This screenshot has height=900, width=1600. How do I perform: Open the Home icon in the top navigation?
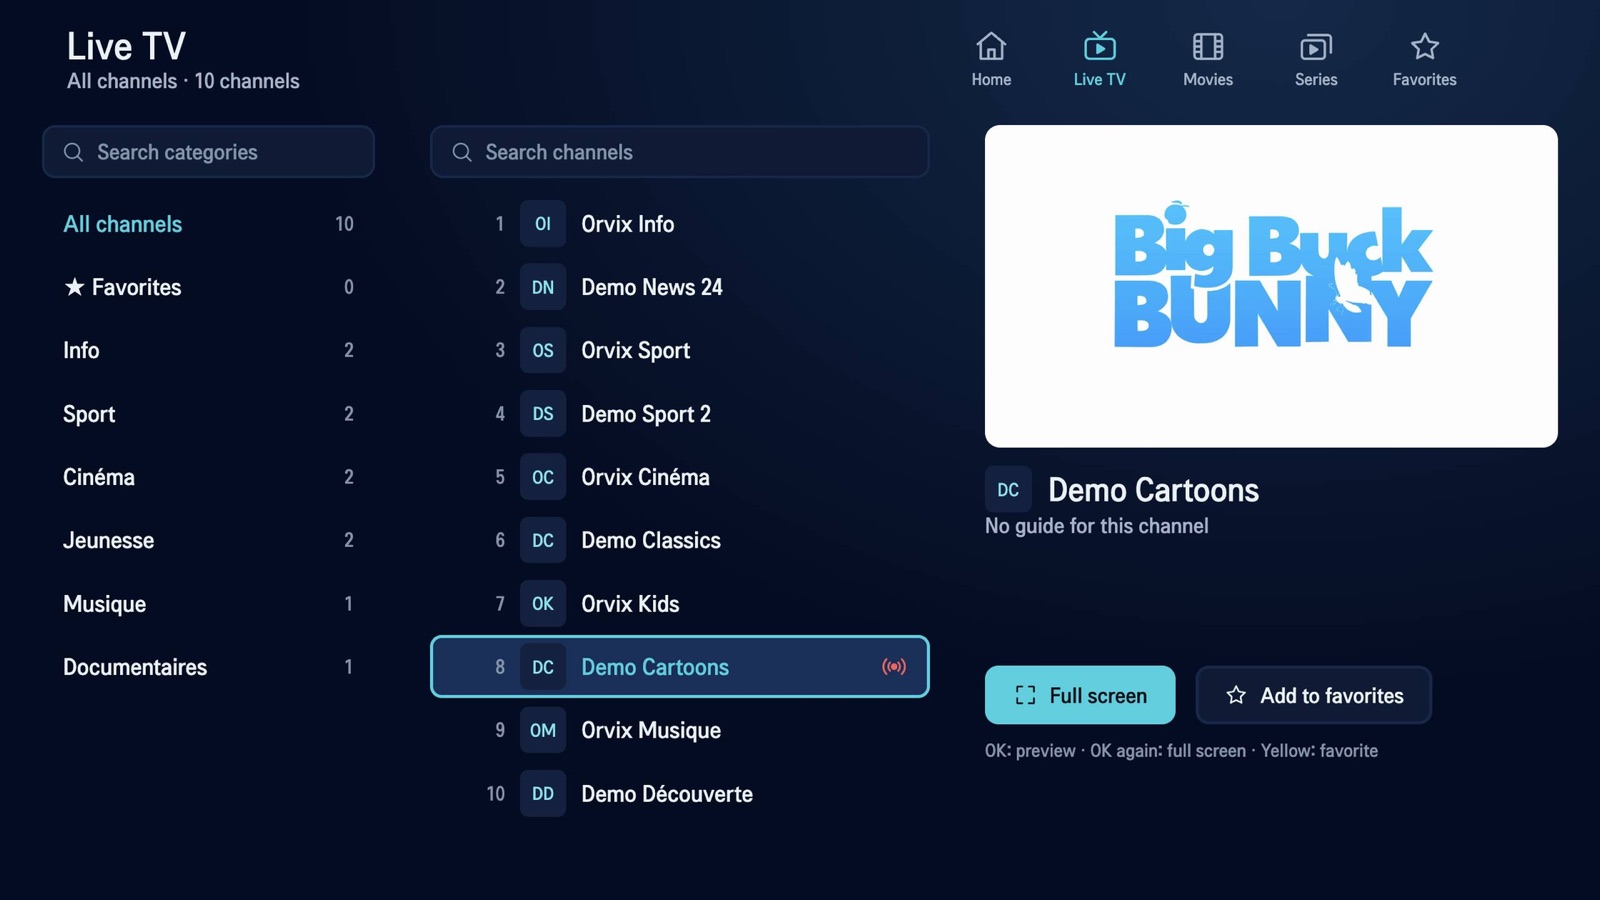(x=991, y=47)
